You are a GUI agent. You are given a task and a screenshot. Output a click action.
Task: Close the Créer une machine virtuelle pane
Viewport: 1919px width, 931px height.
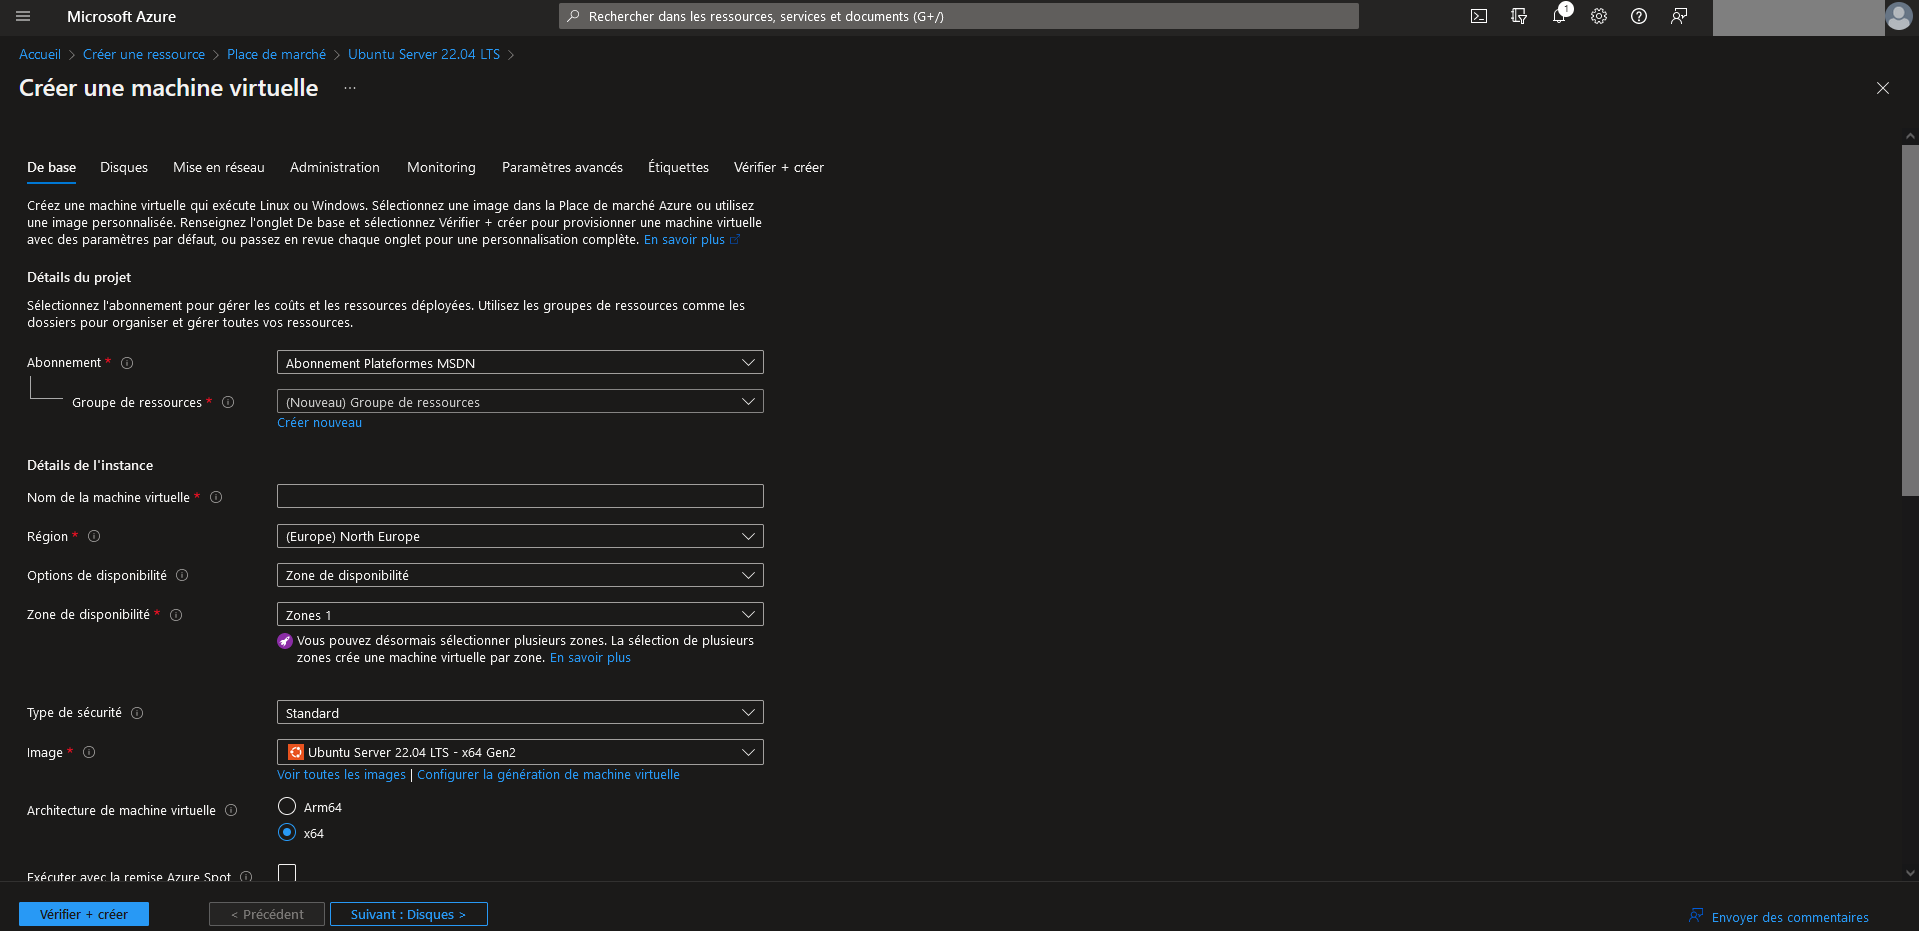tap(1883, 88)
